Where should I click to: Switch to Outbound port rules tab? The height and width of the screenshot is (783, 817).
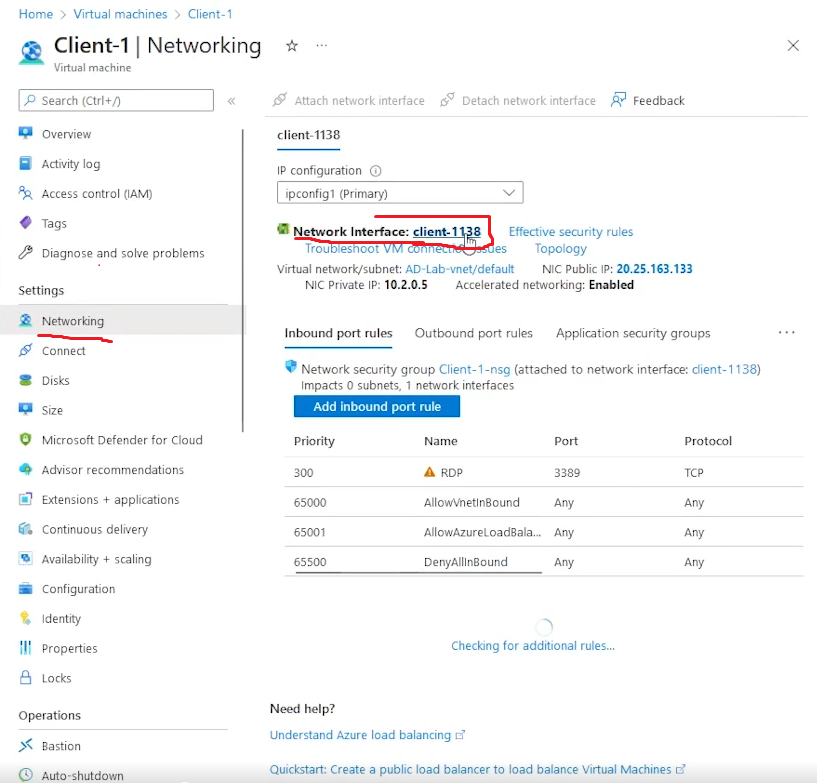coord(473,333)
